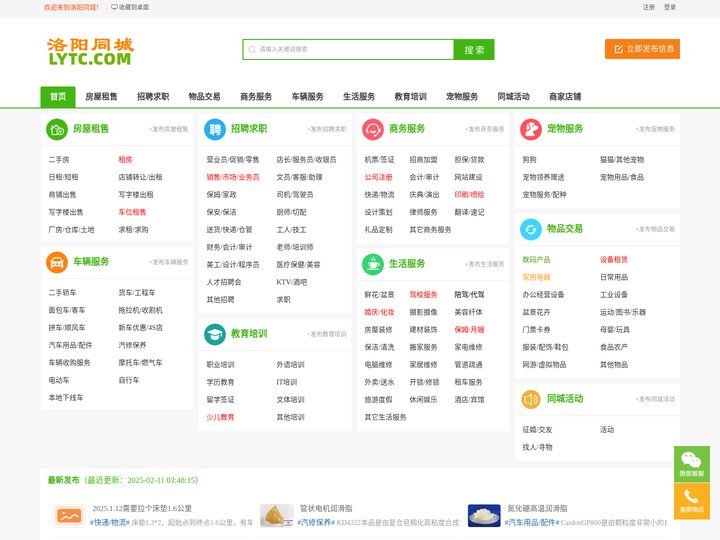Open the 找人/寻物 link
Image resolution: width=720 pixels, height=540 pixels.
pyautogui.click(x=537, y=447)
